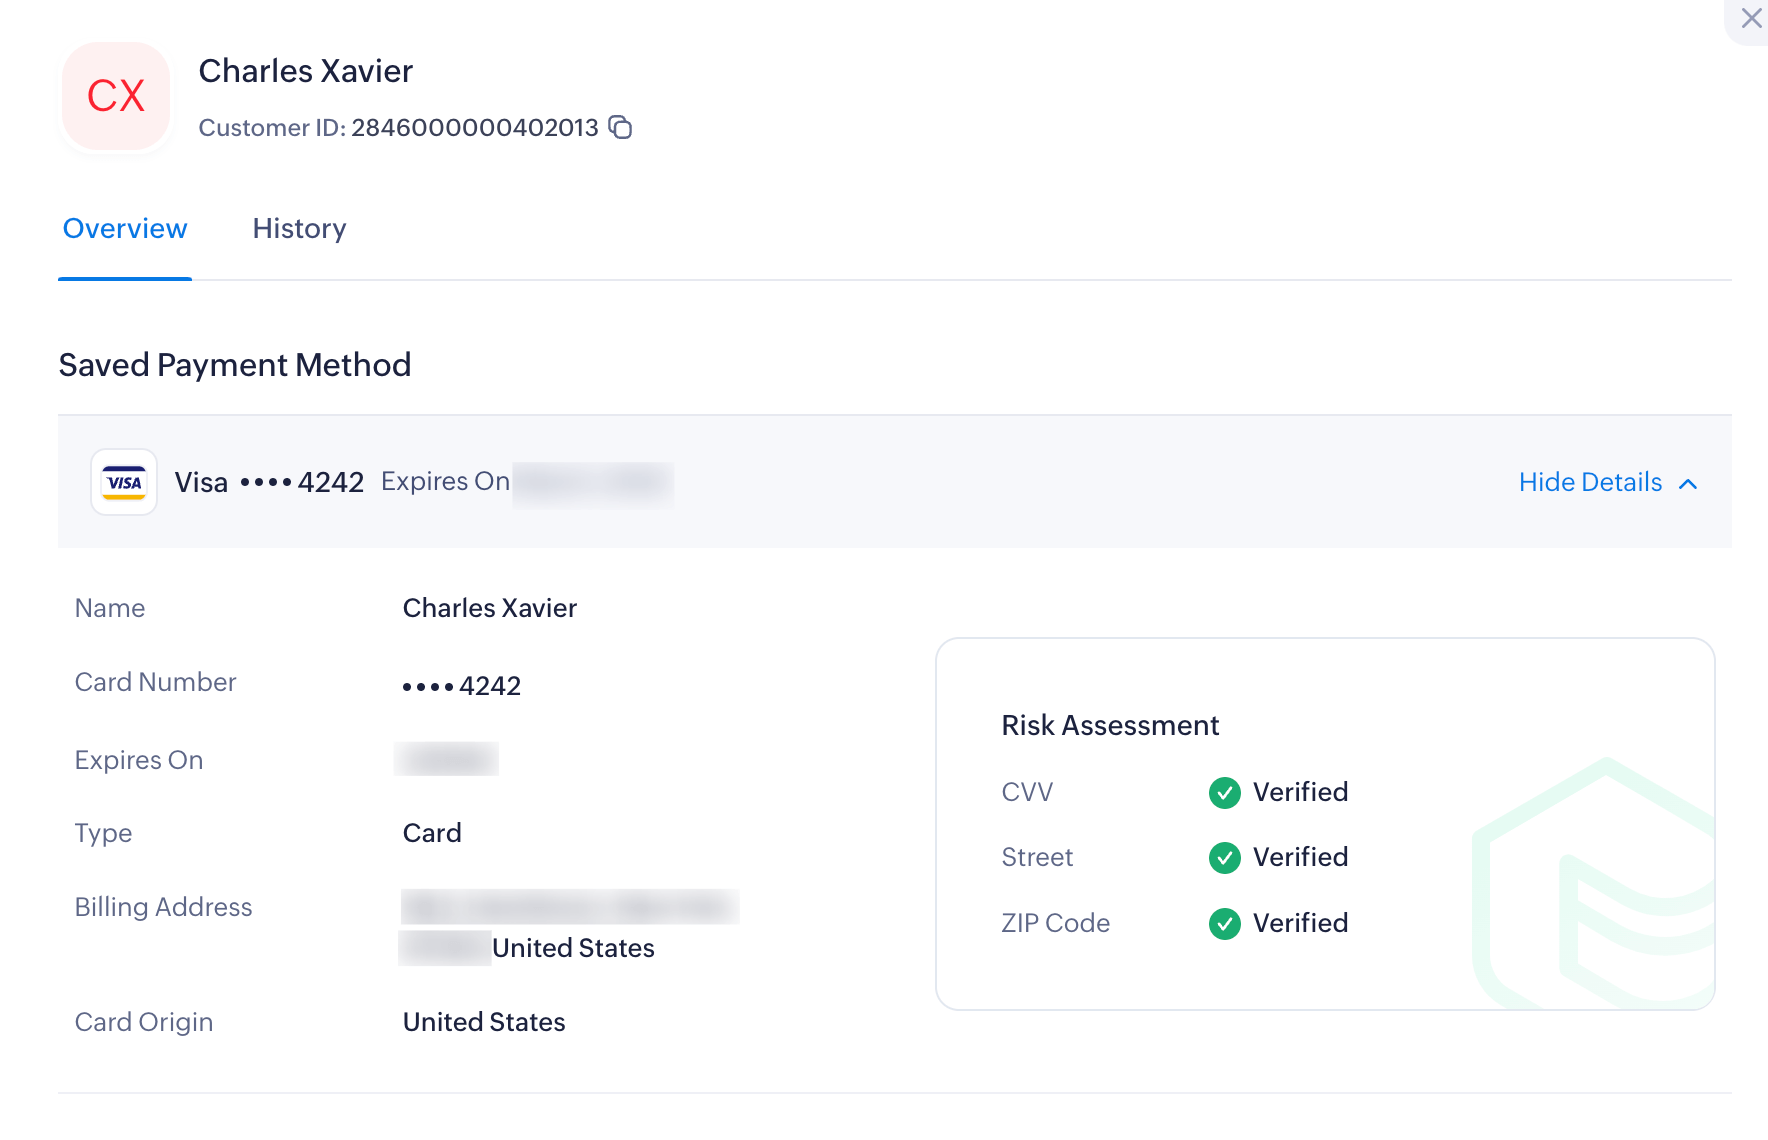Click the blurred billing address value
The width and height of the screenshot is (1768, 1140).
pyautogui.click(x=569, y=907)
